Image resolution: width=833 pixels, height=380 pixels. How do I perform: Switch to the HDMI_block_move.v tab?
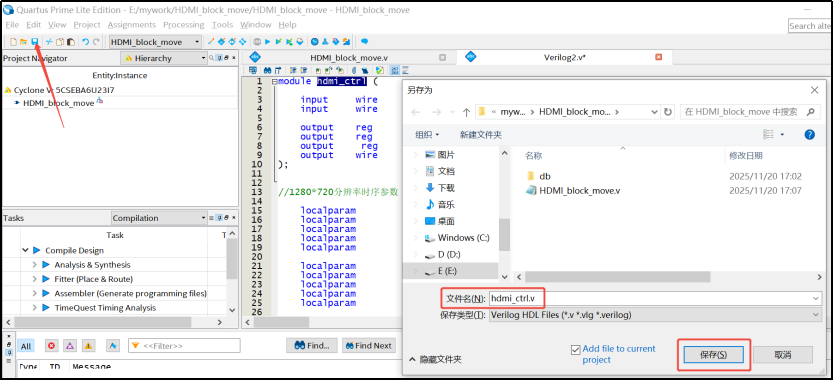click(x=348, y=57)
